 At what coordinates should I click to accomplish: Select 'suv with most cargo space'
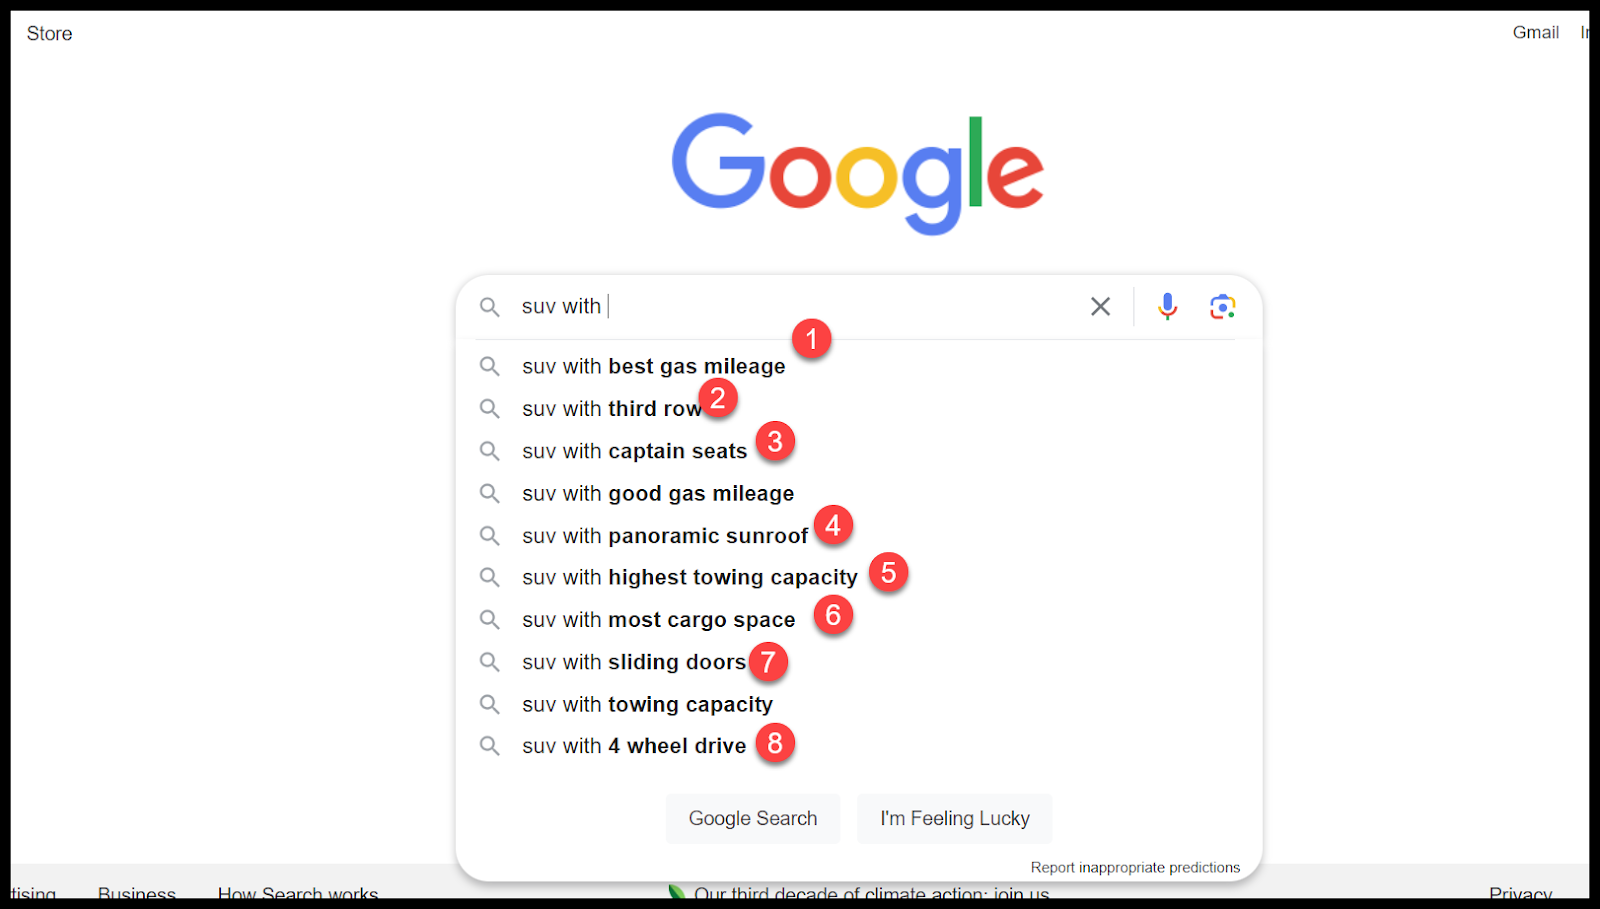pos(658,620)
